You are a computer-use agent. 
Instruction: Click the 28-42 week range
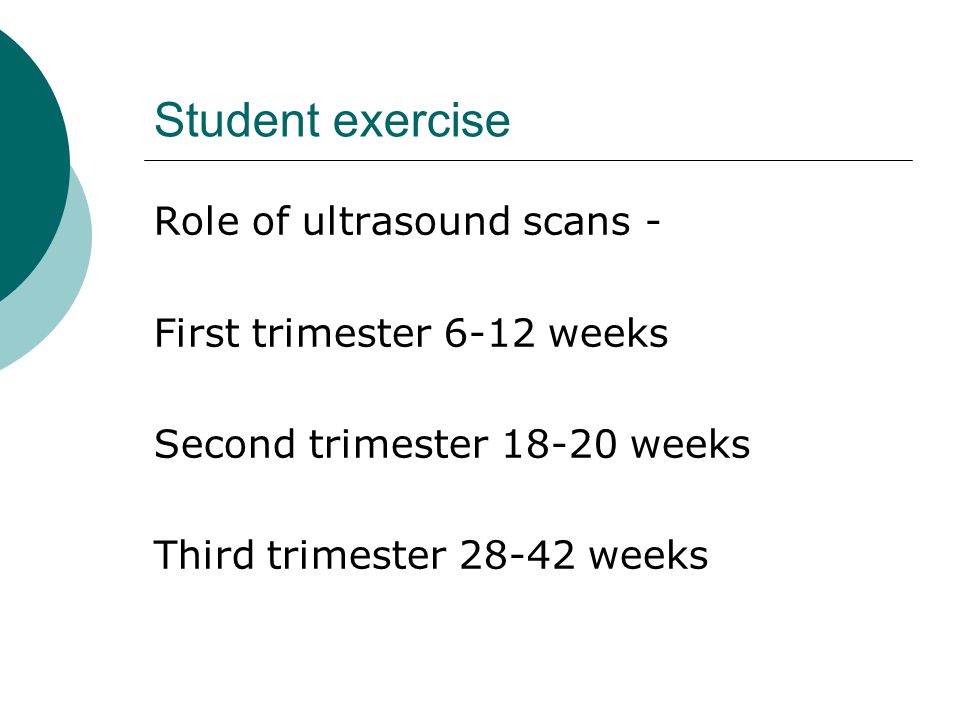(x=517, y=556)
